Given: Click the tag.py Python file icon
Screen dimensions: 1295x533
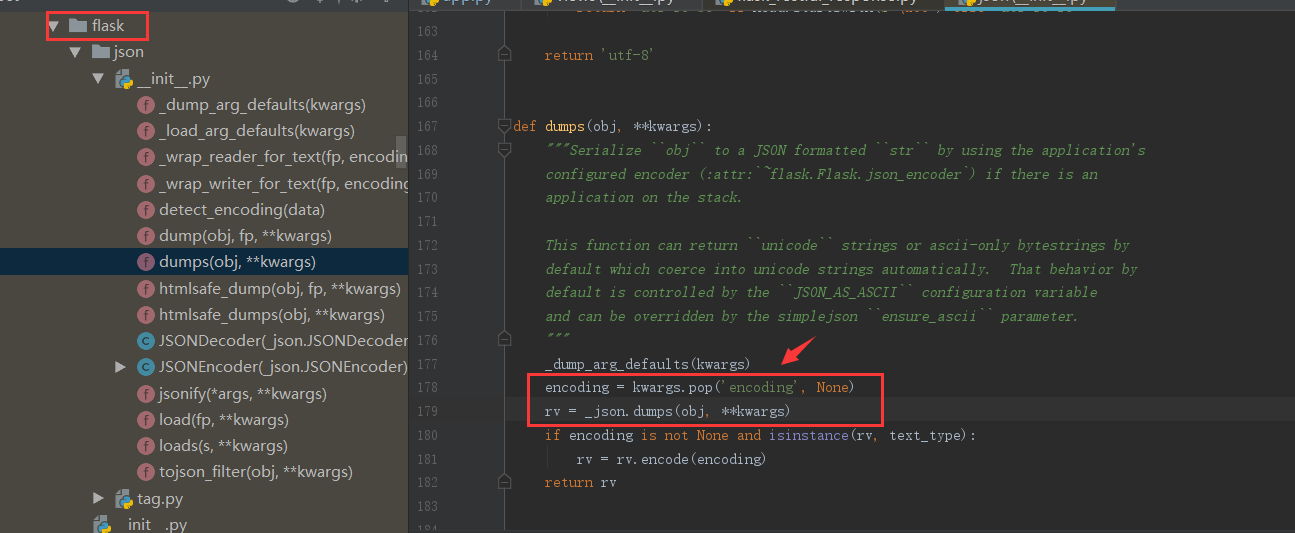Looking at the screenshot, I should coord(124,499).
